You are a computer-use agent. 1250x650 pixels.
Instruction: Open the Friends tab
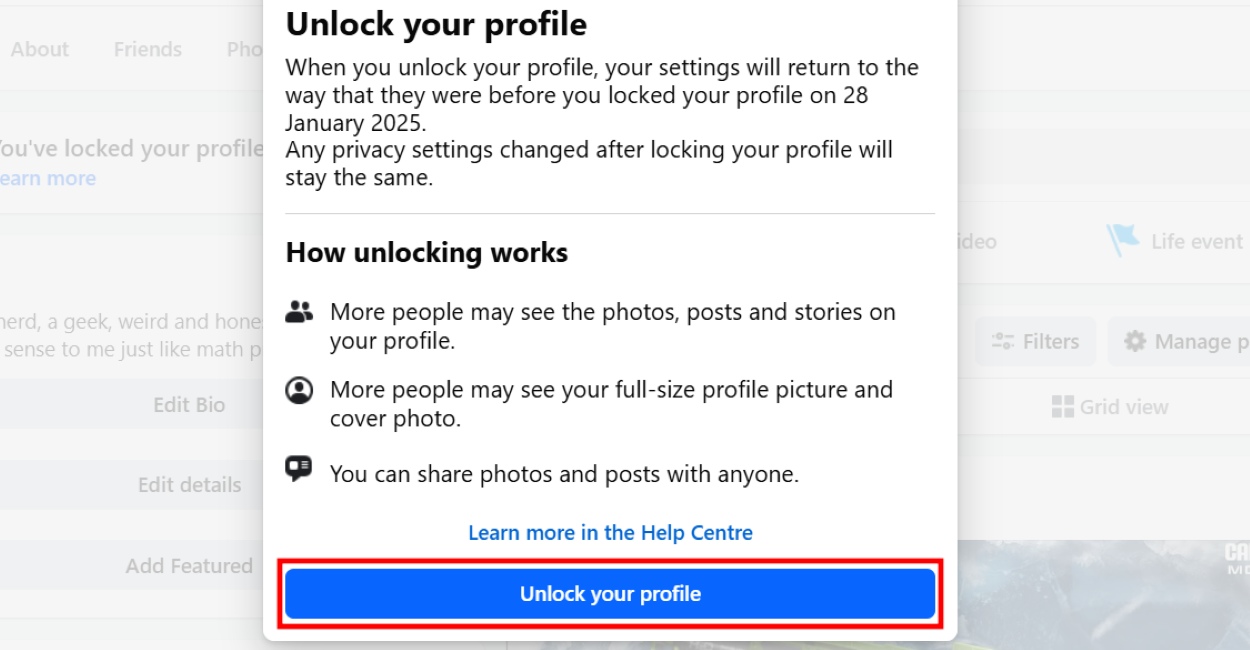pyautogui.click(x=147, y=48)
